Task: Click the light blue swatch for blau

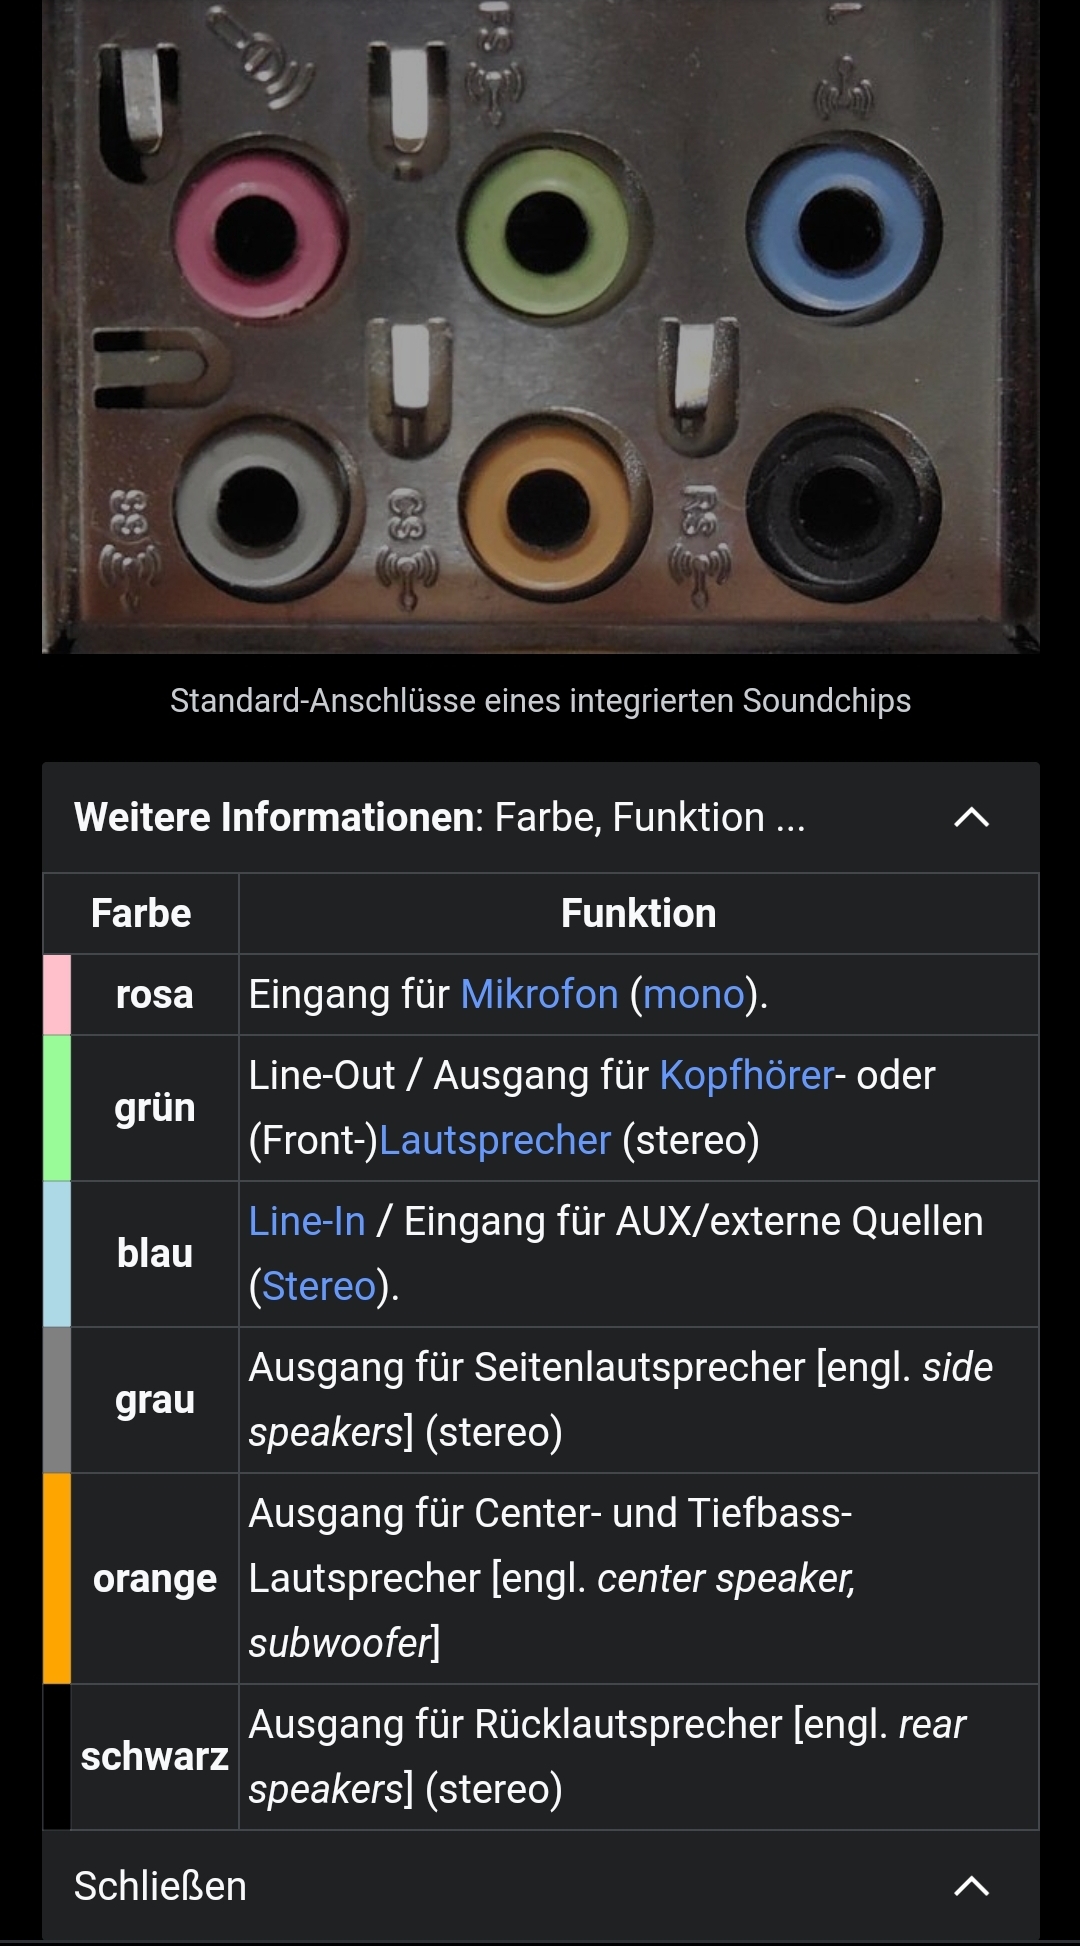Action: [57, 1254]
